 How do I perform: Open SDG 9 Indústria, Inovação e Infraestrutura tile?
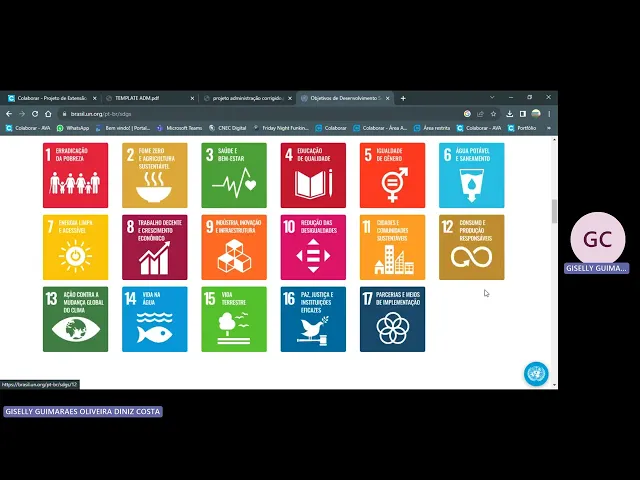click(x=234, y=247)
